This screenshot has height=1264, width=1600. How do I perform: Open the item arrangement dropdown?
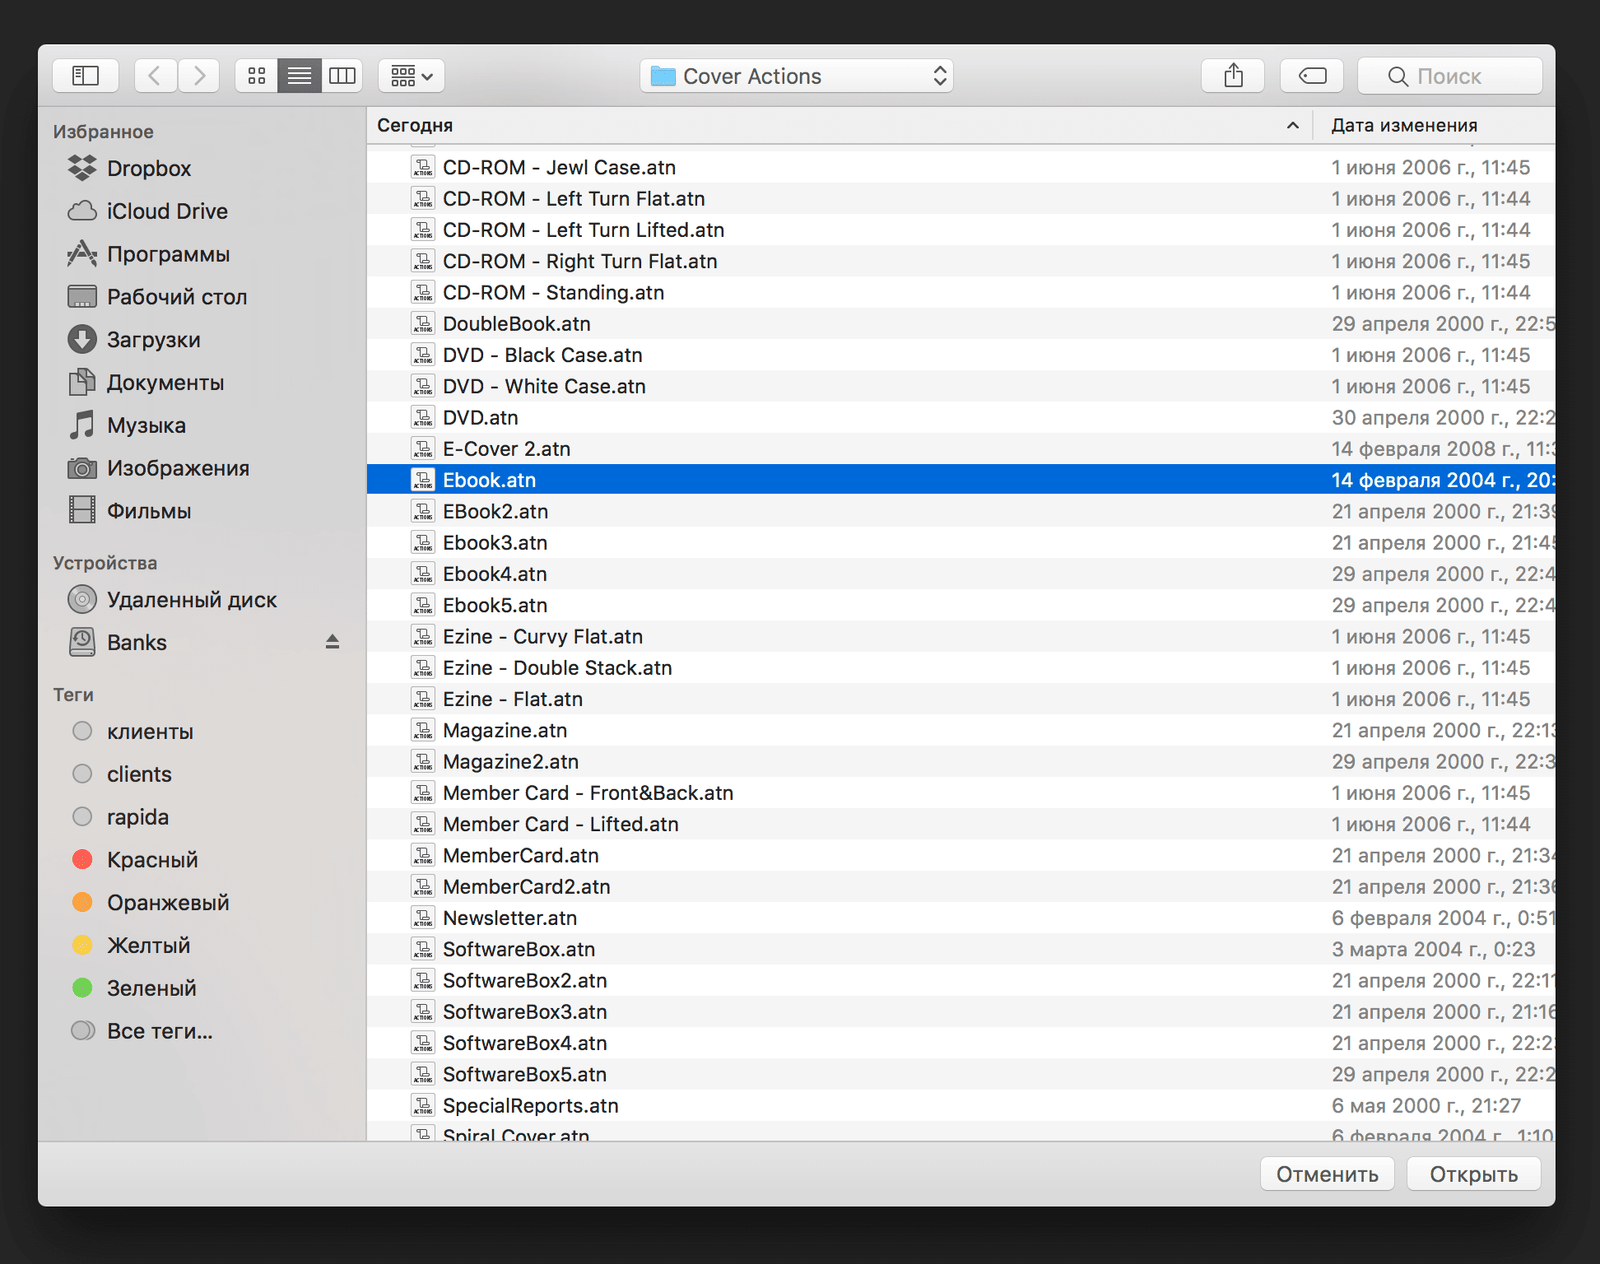[x=411, y=76]
